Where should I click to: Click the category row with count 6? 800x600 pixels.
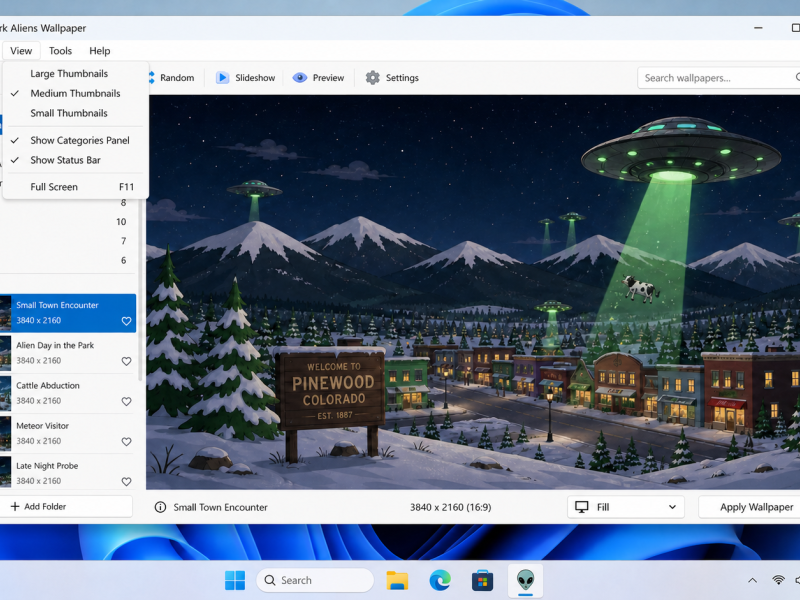tap(68, 260)
